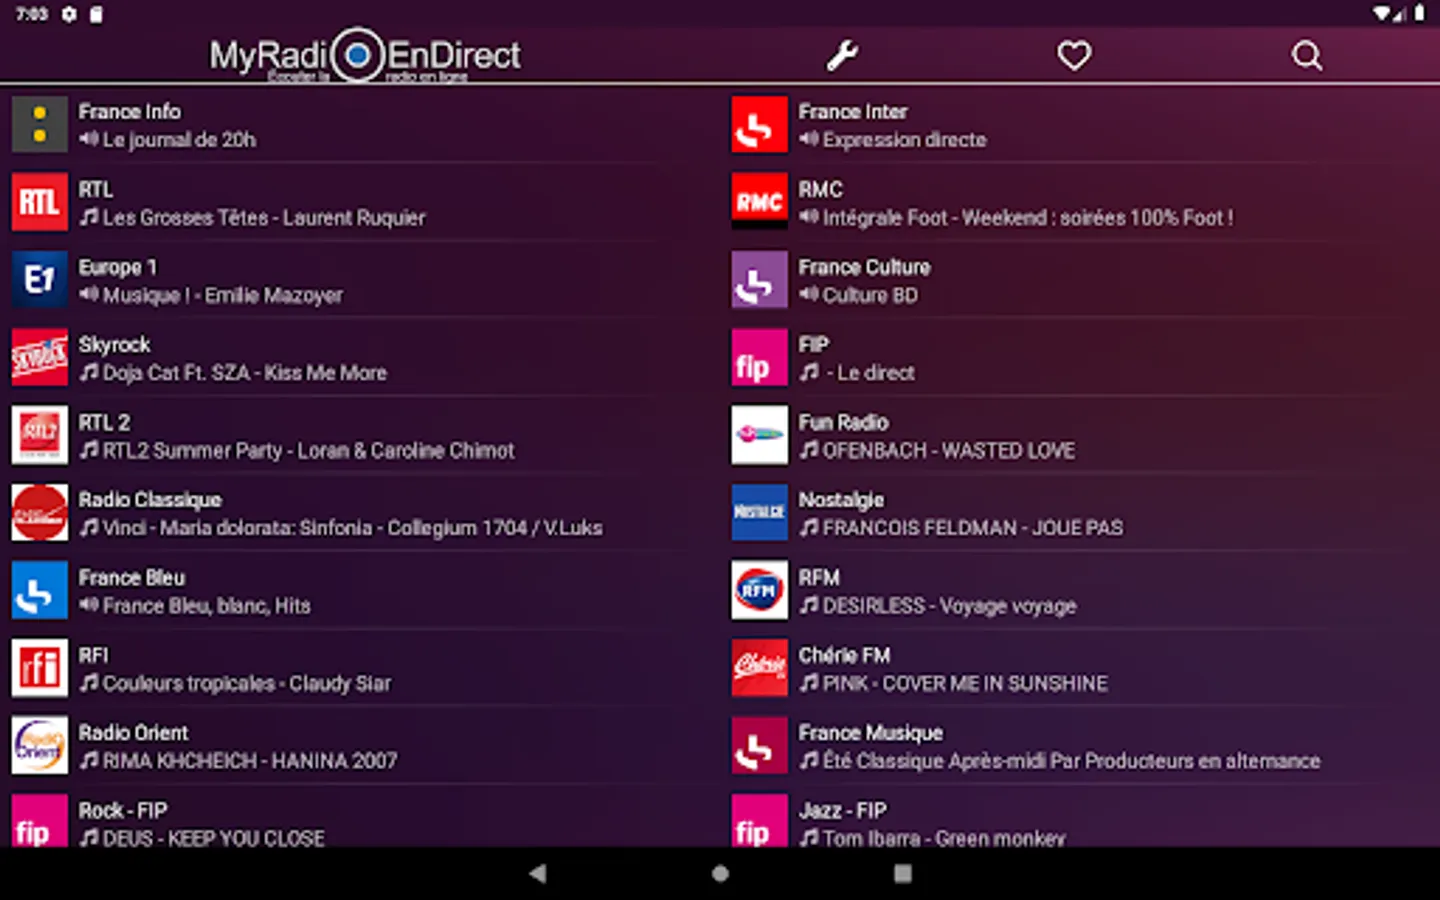This screenshot has height=900, width=1440.
Task: Select the France Info station logo
Action: (x=40, y=124)
